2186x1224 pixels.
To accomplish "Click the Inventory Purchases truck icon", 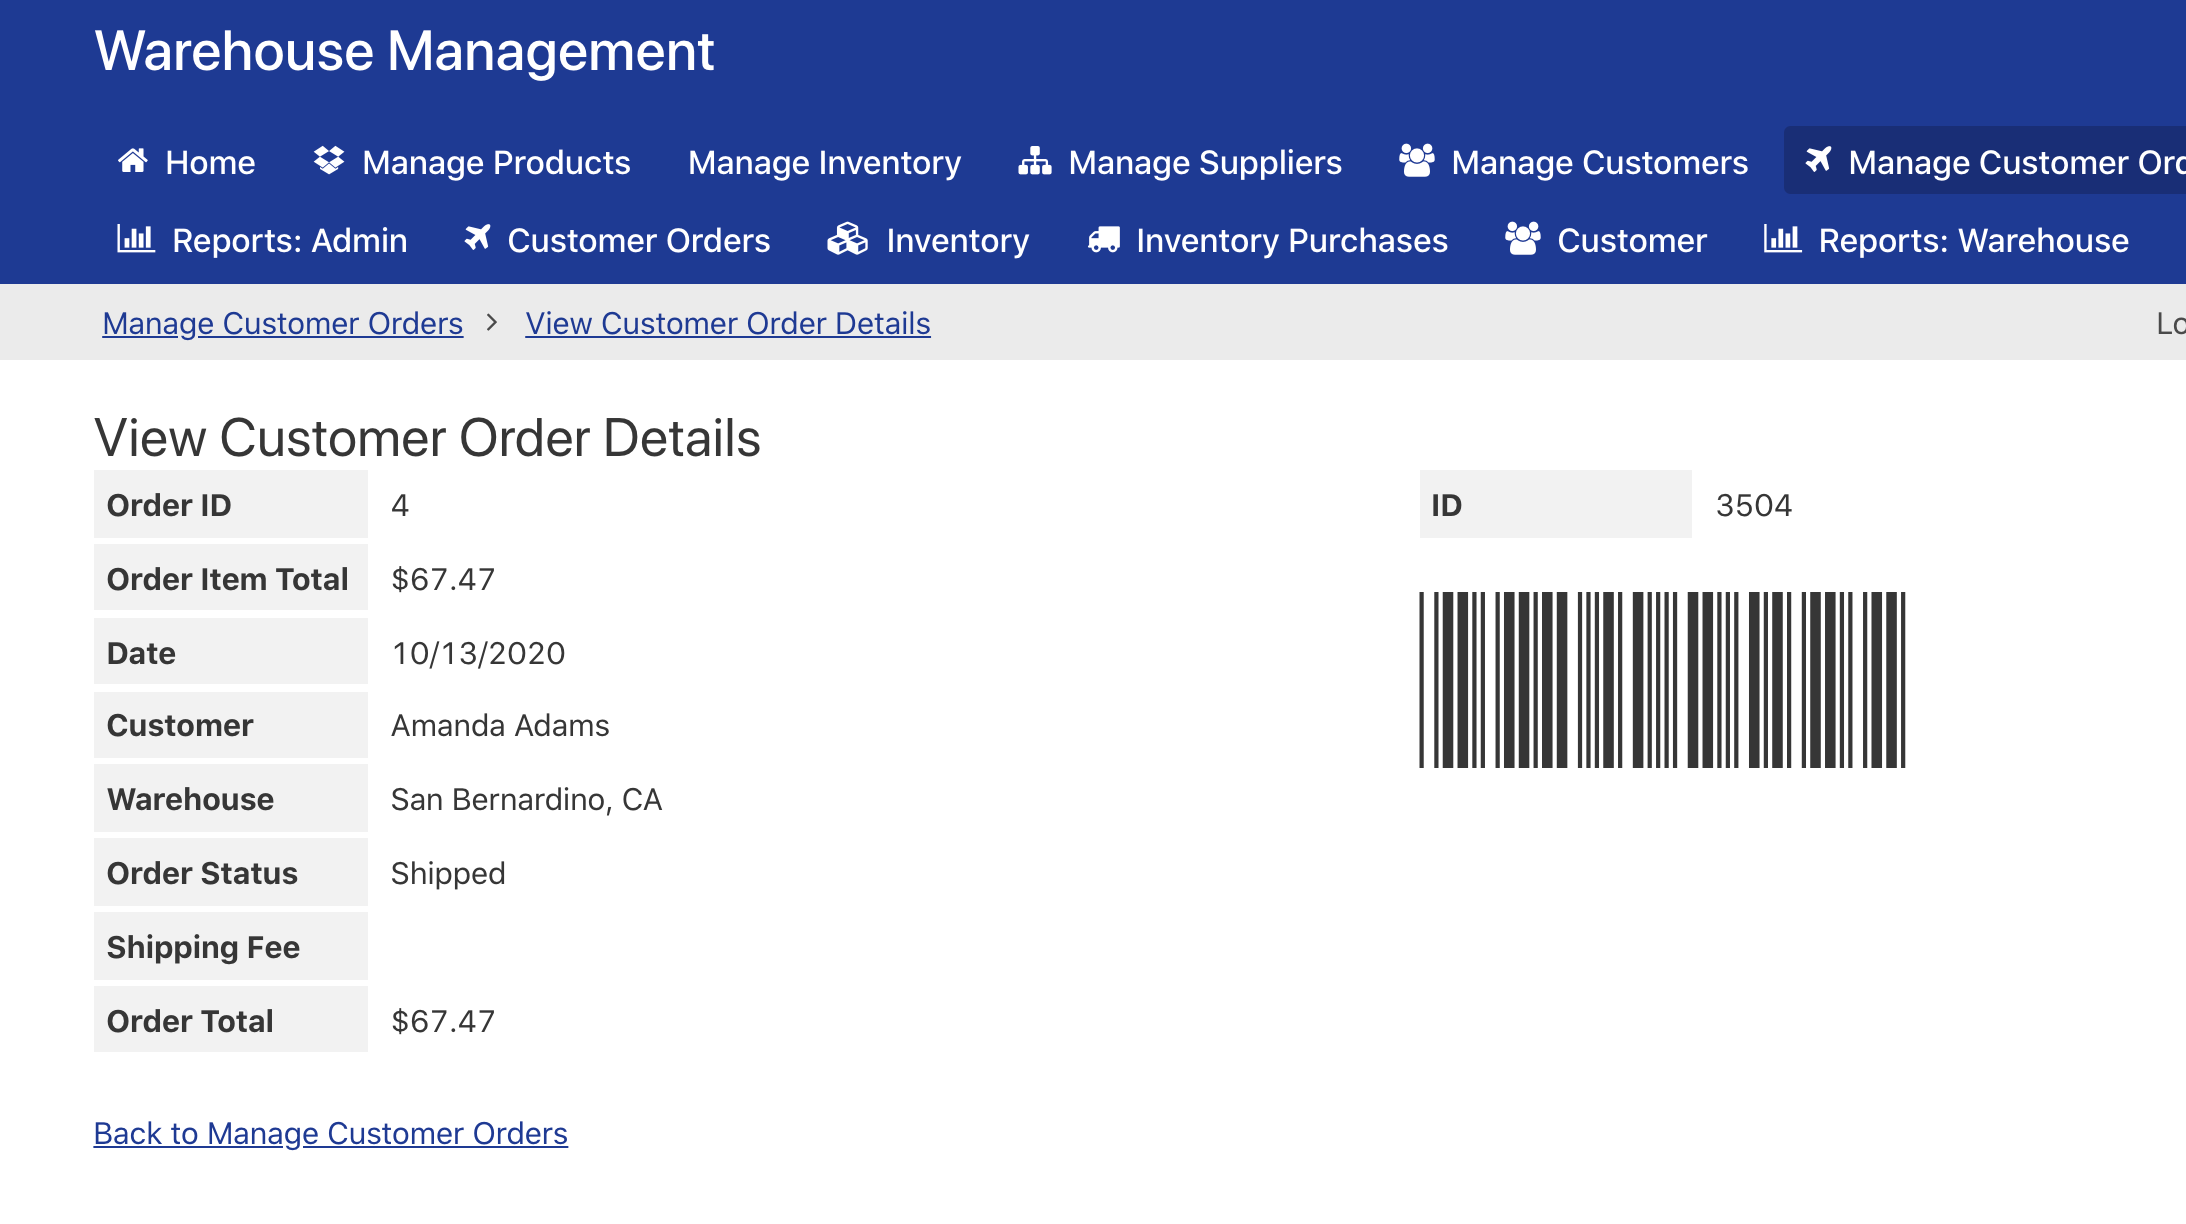I will 1104,240.
